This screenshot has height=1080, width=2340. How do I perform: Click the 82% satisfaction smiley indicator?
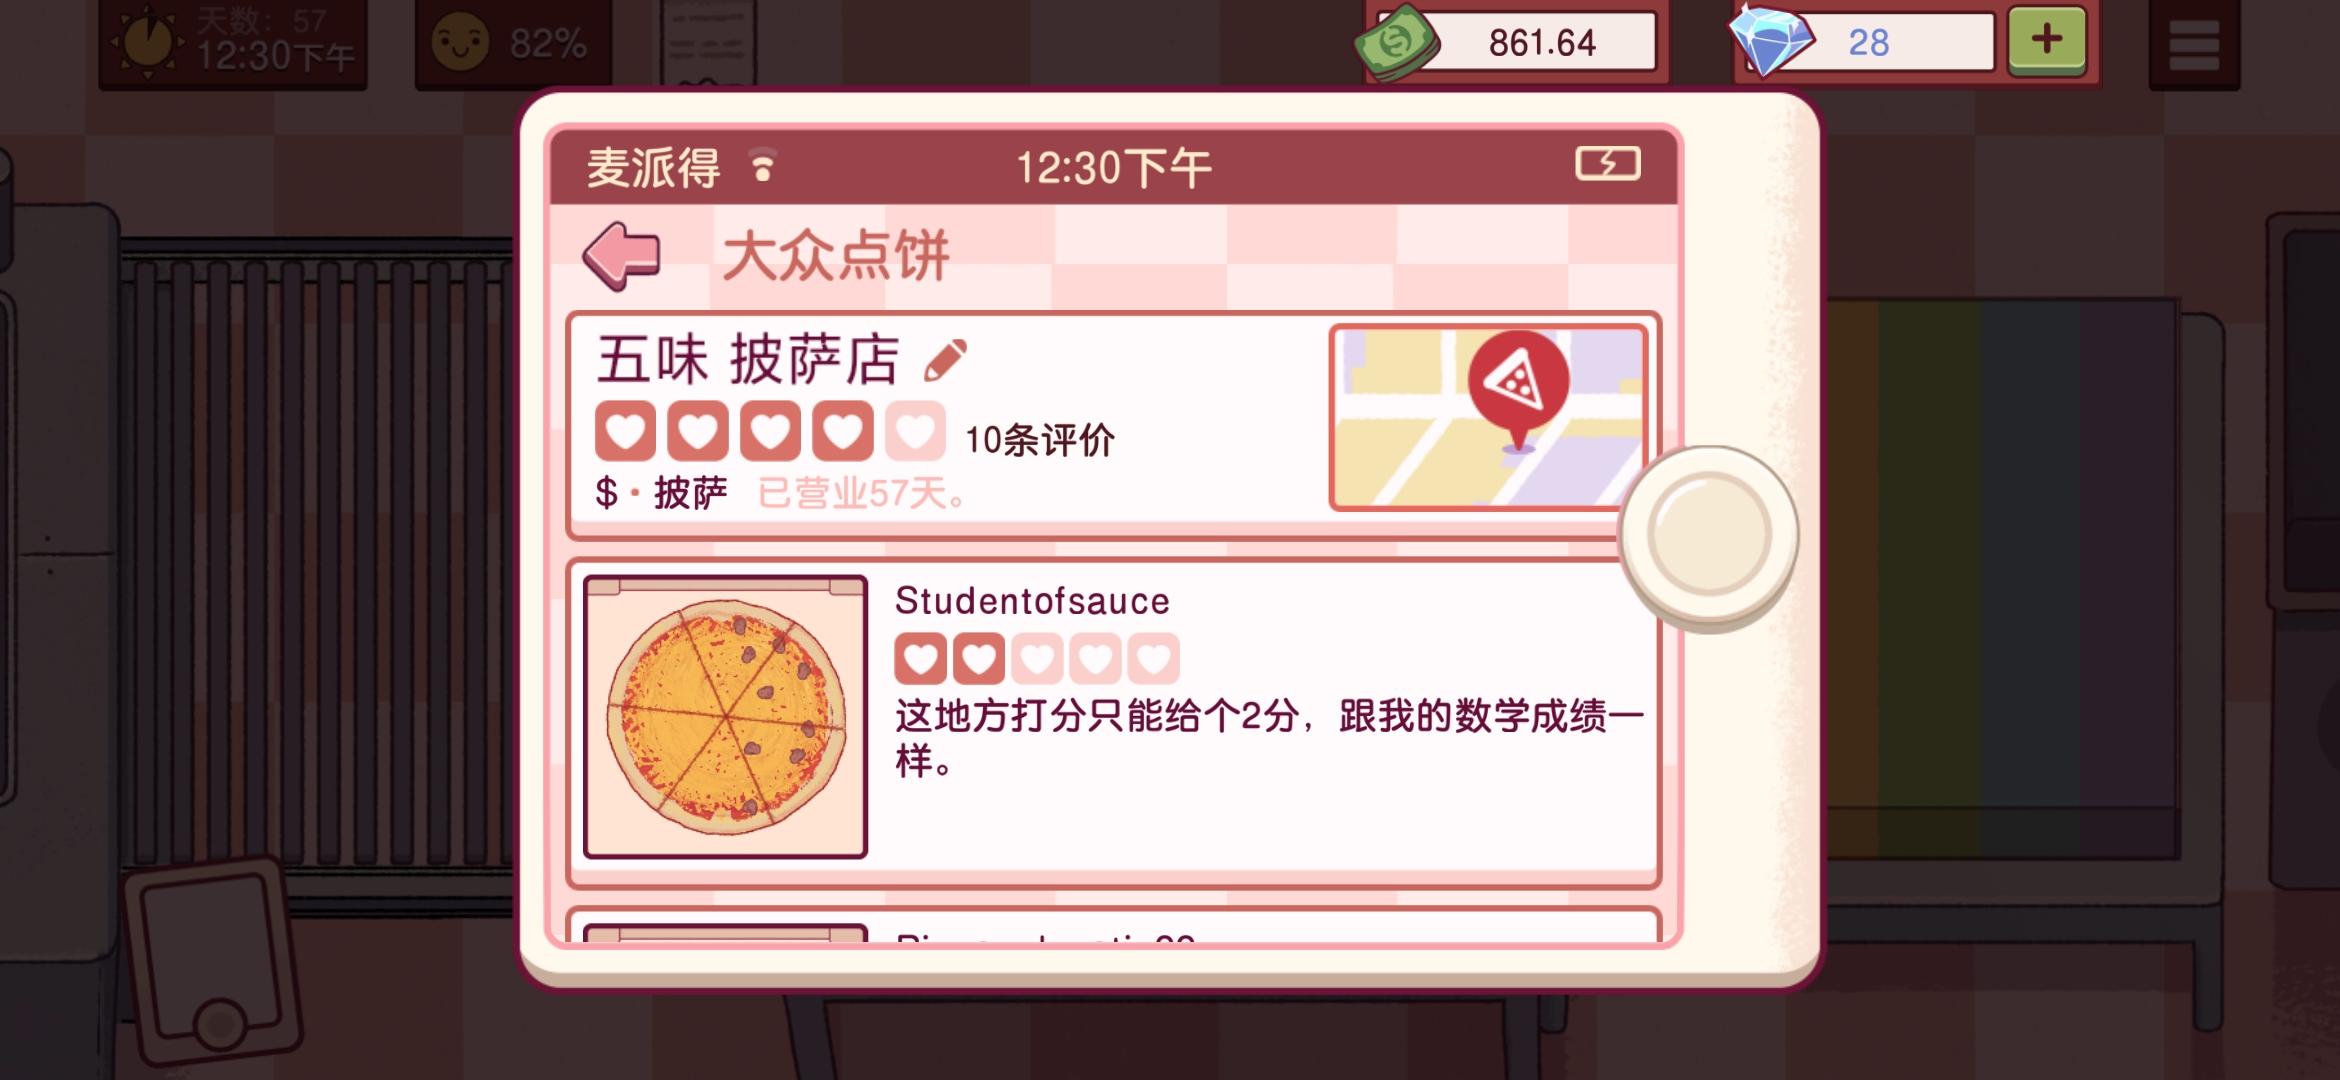pos(512,44)
